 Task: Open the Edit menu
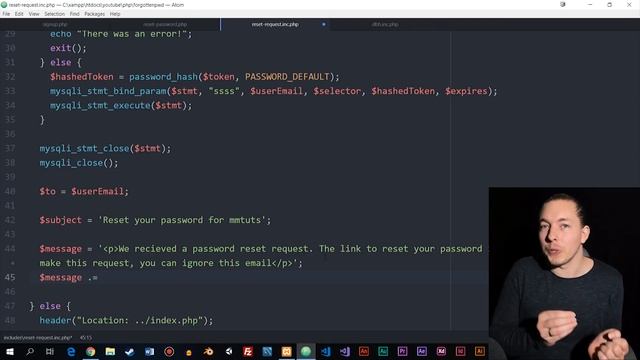(19, 14)
